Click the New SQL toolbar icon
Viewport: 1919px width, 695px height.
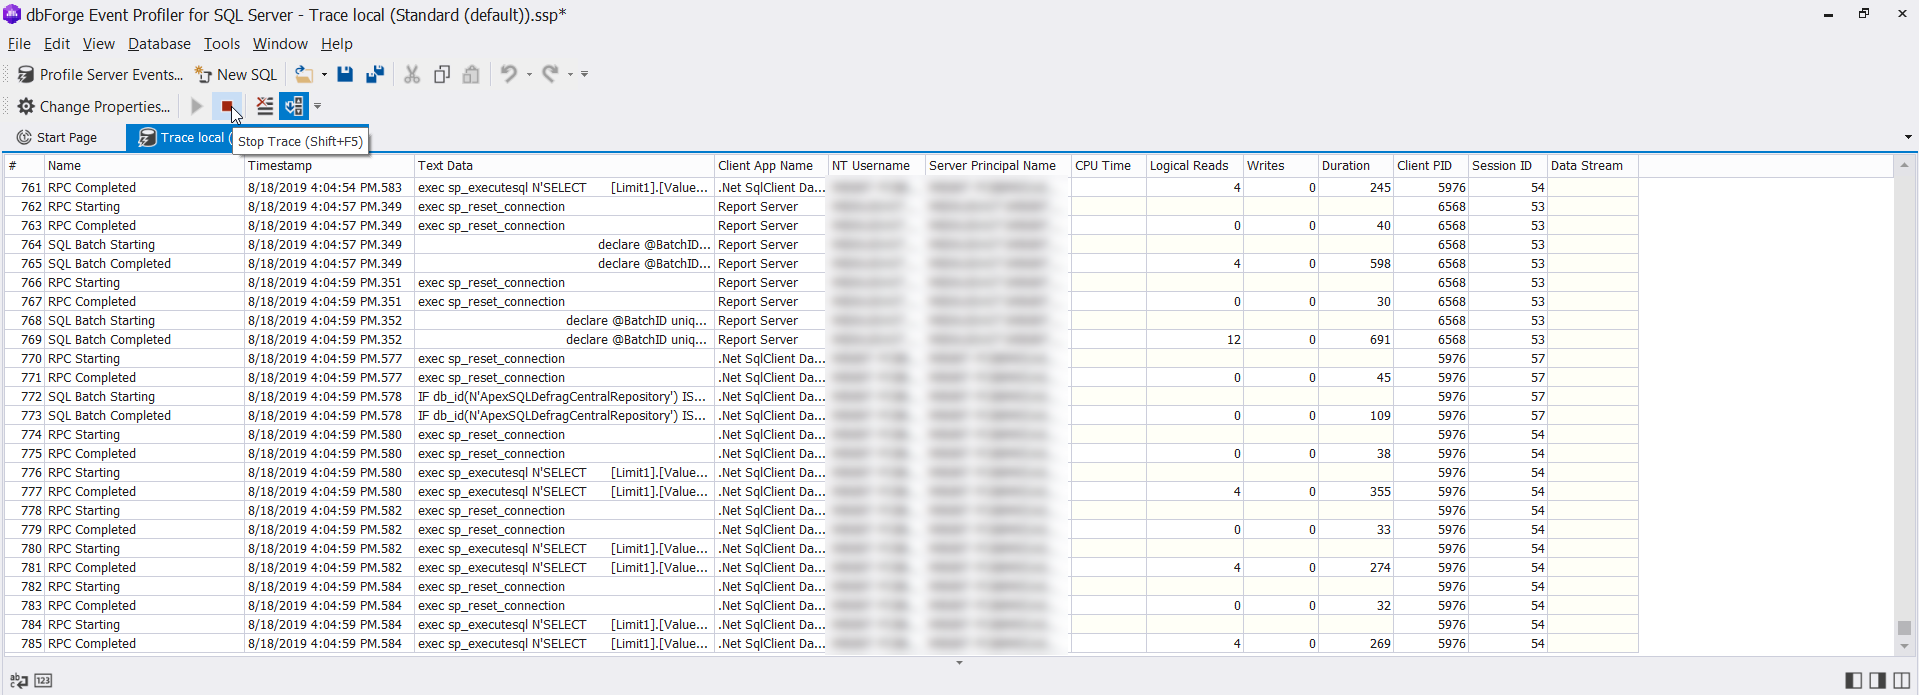203,75
